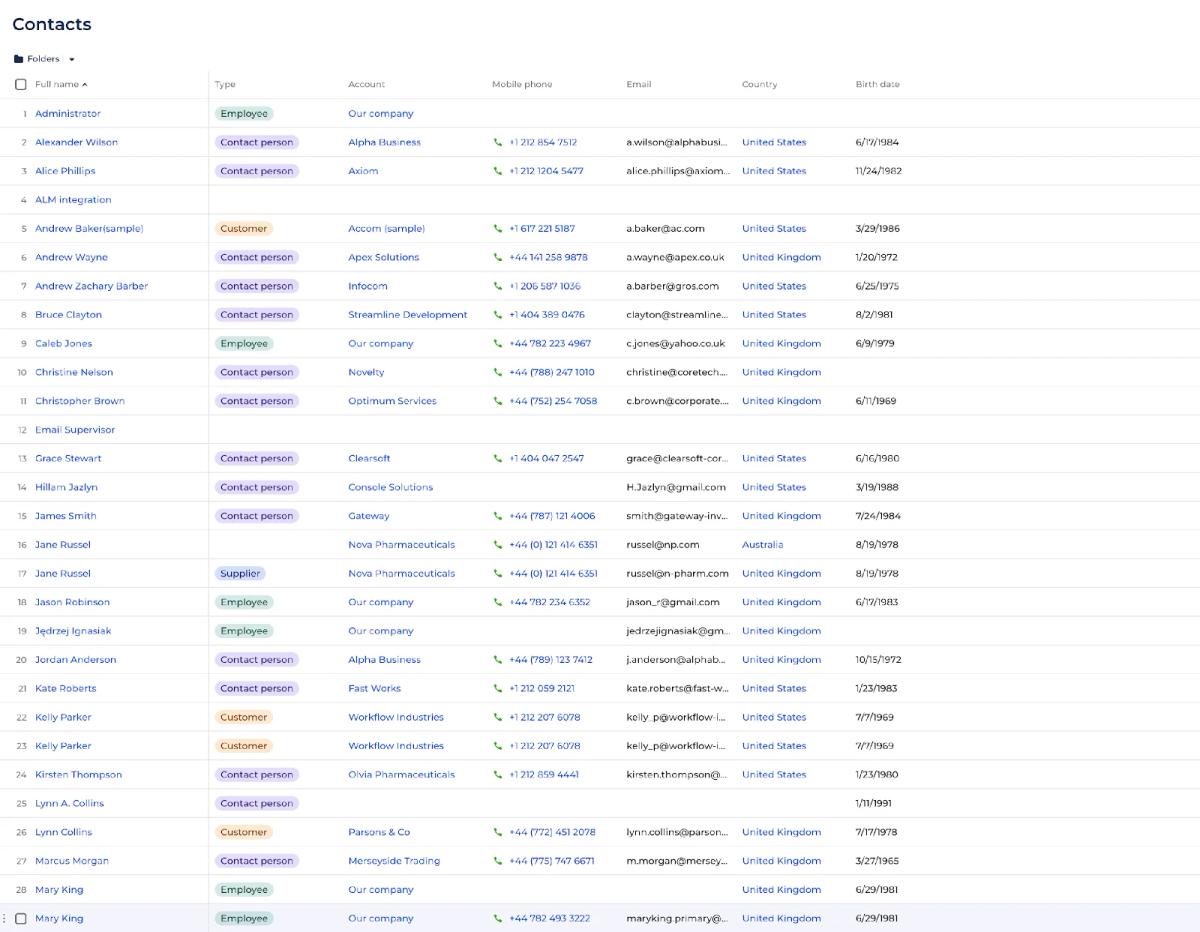Click the phone icon in Bruce Clayton's row
Image resolution: width=1200 pixels, height=932 pixels.
coord(498,315)
